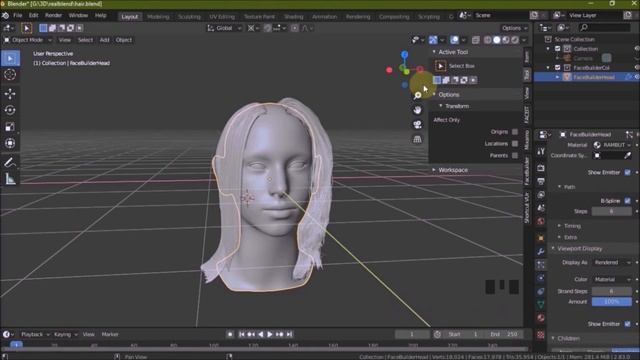
Task: Switch to the Sculpting workspace tab
Action: click(x=189, y=17)
